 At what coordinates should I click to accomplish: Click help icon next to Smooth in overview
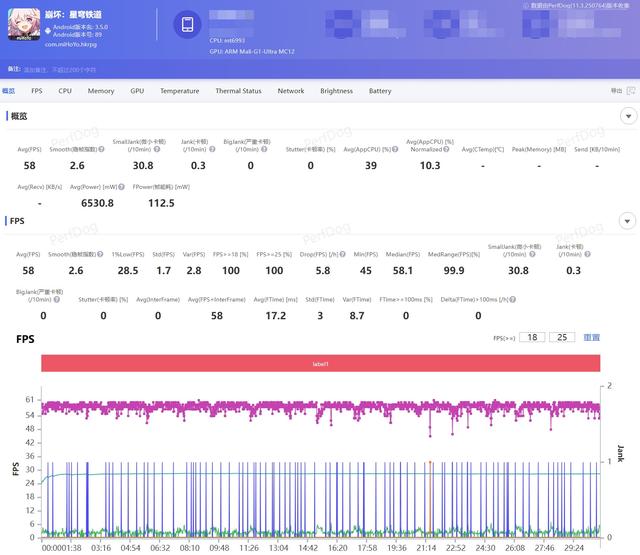point(102,150)
